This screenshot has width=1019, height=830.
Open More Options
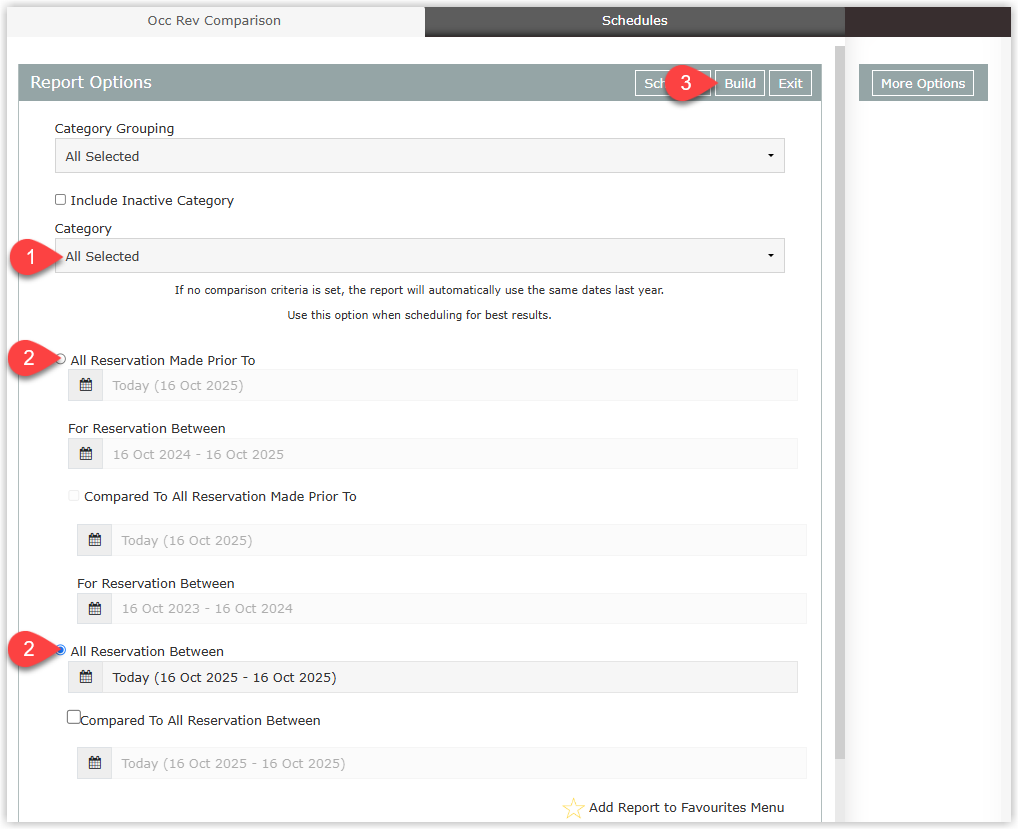(x=923, y=83)
